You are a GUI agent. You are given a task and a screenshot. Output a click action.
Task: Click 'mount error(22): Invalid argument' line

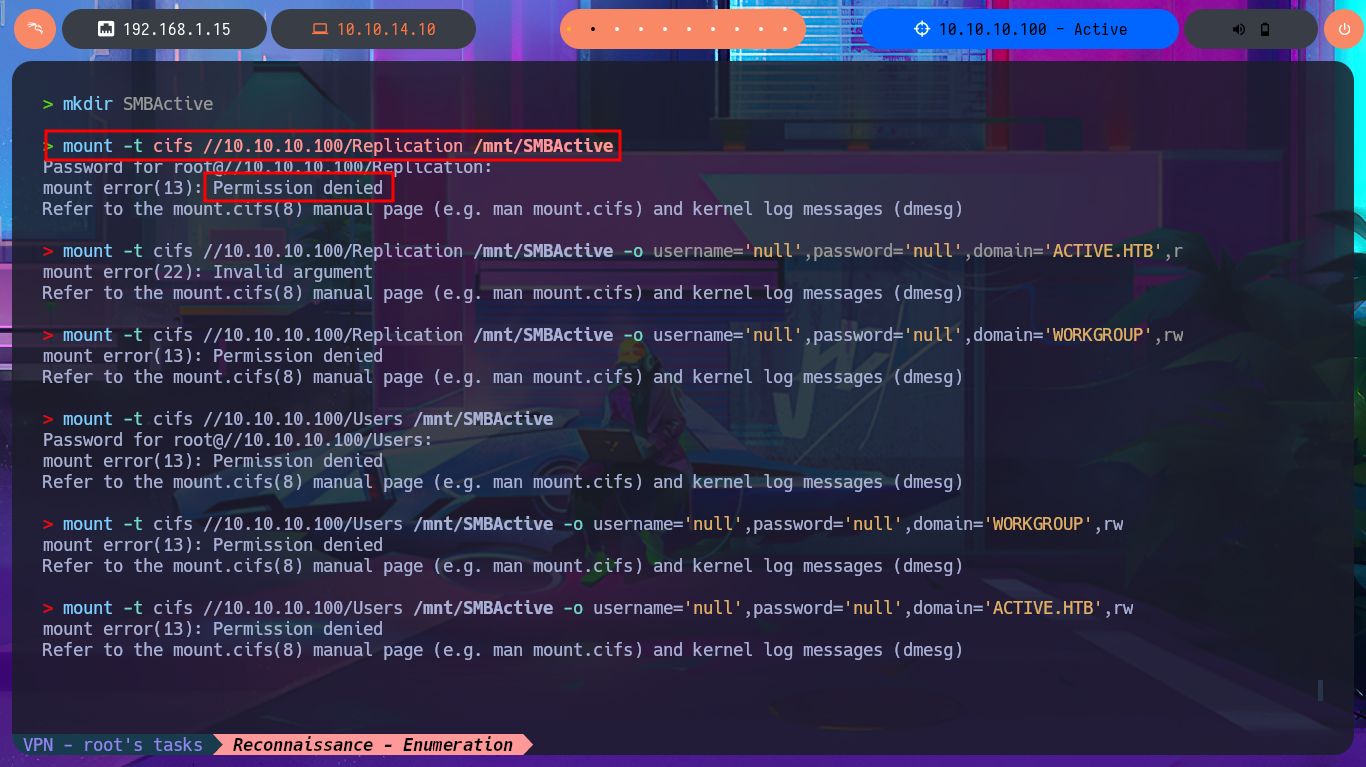tap(208, 272)
